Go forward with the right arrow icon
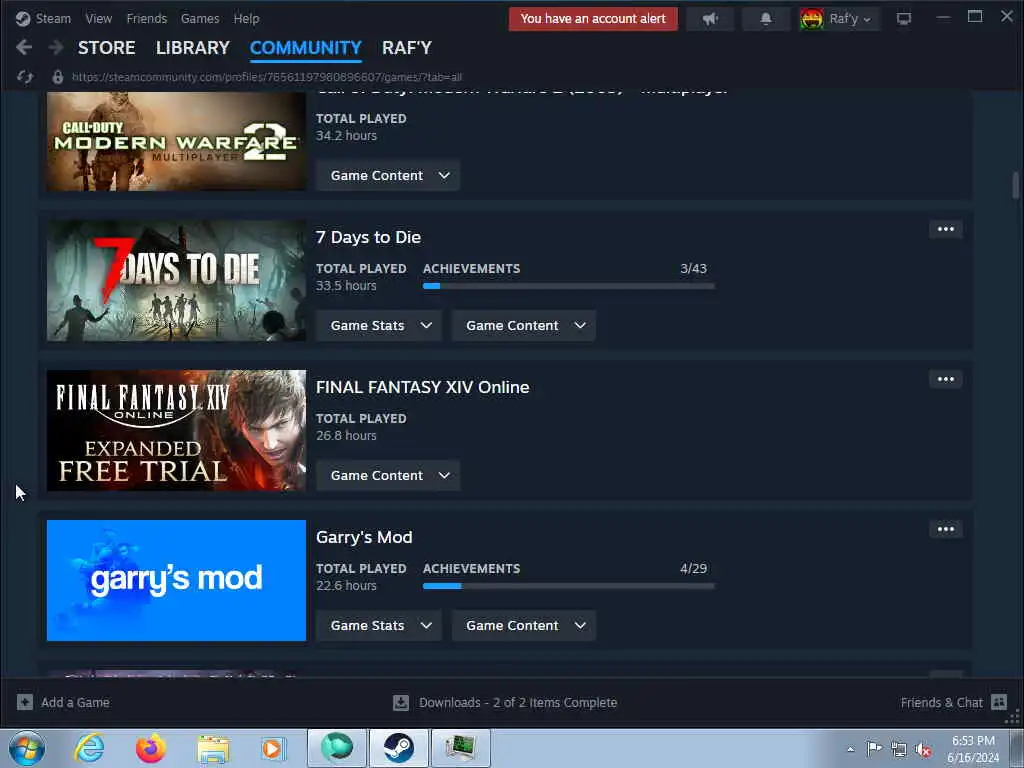Screen dimensions: 1024x768 coord(56,48)
